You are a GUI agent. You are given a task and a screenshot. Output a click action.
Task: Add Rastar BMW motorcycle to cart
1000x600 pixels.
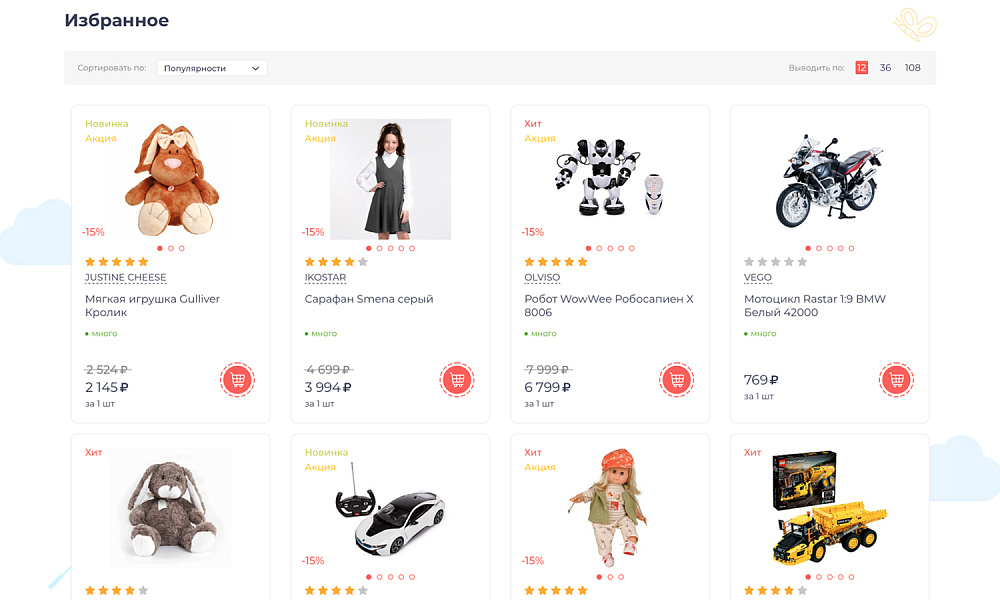coord(897,380)
